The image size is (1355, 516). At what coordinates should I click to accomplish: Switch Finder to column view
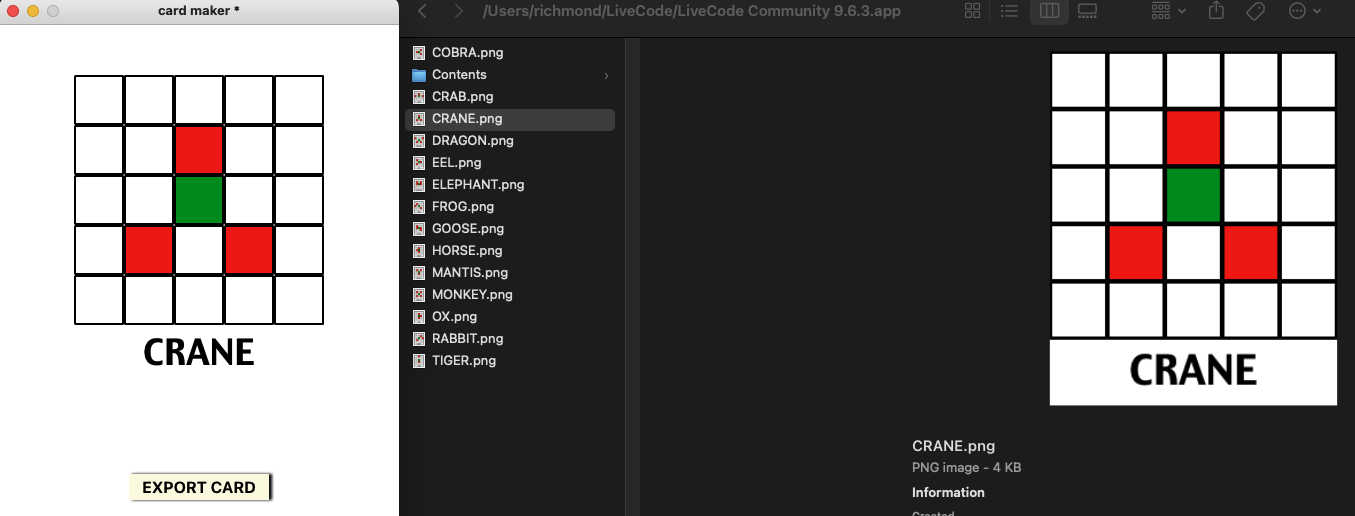[x=1049, y=11]
